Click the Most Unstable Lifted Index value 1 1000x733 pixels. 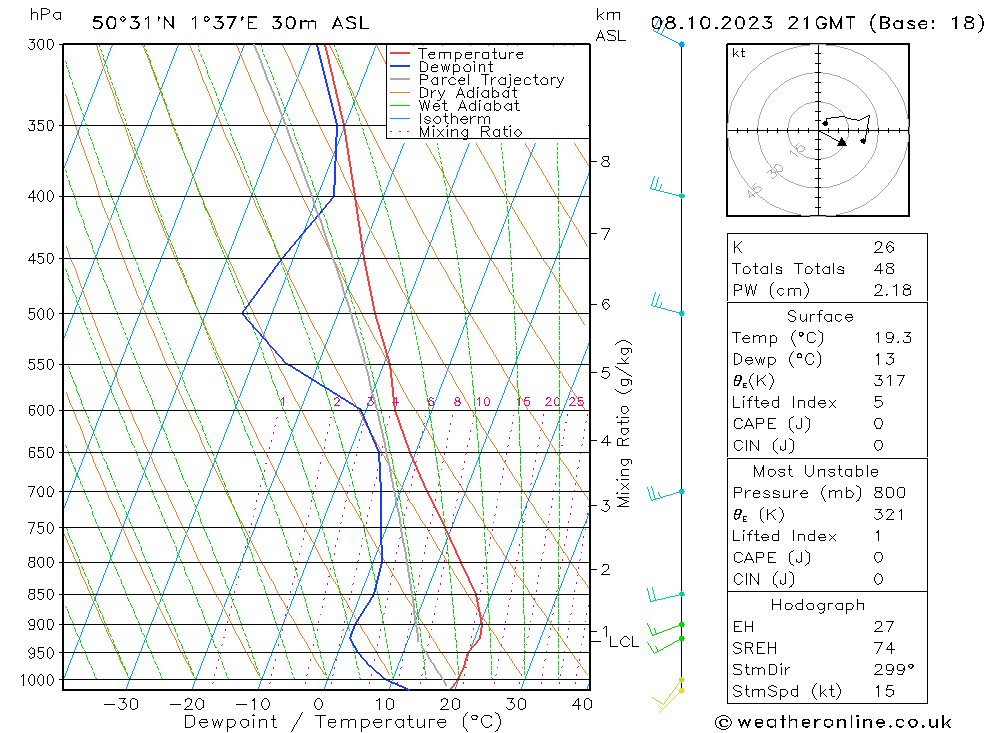[x=878, y=536]
